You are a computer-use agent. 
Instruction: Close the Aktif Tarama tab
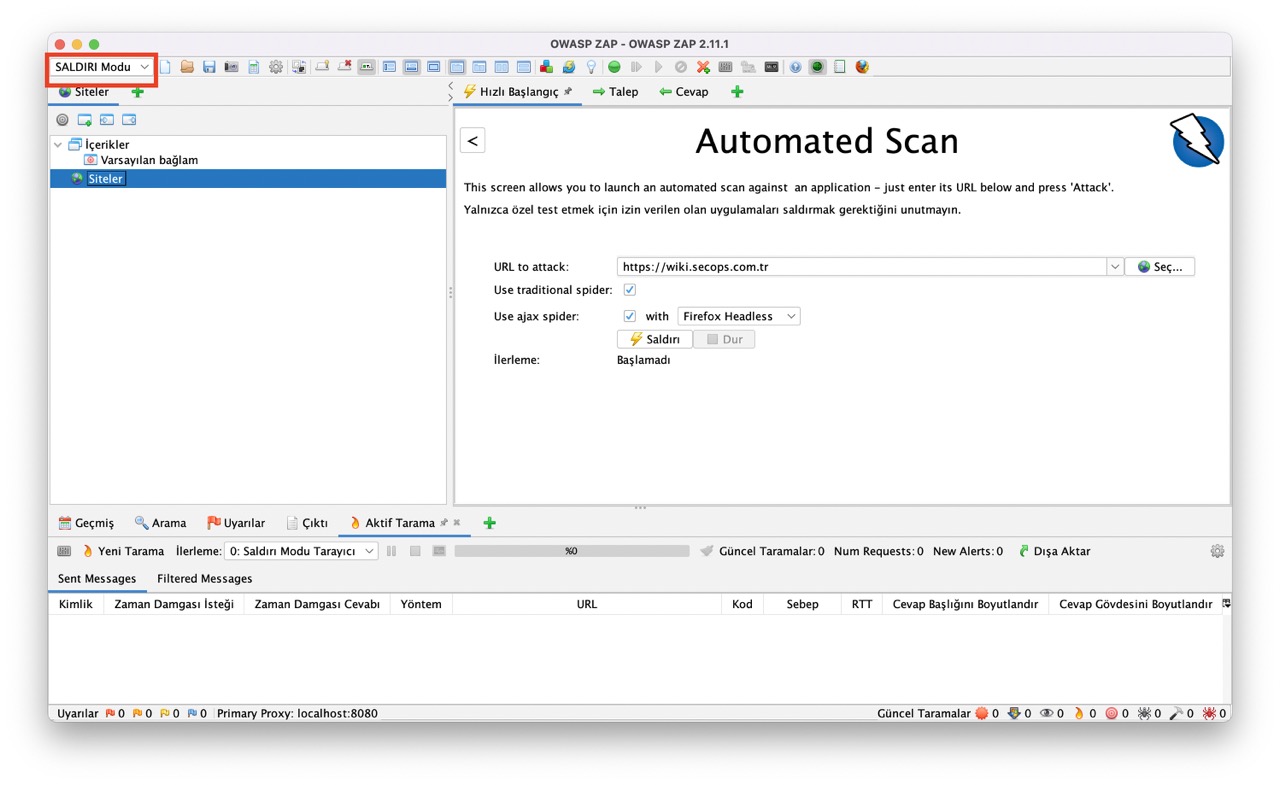[x=457, y=522]
